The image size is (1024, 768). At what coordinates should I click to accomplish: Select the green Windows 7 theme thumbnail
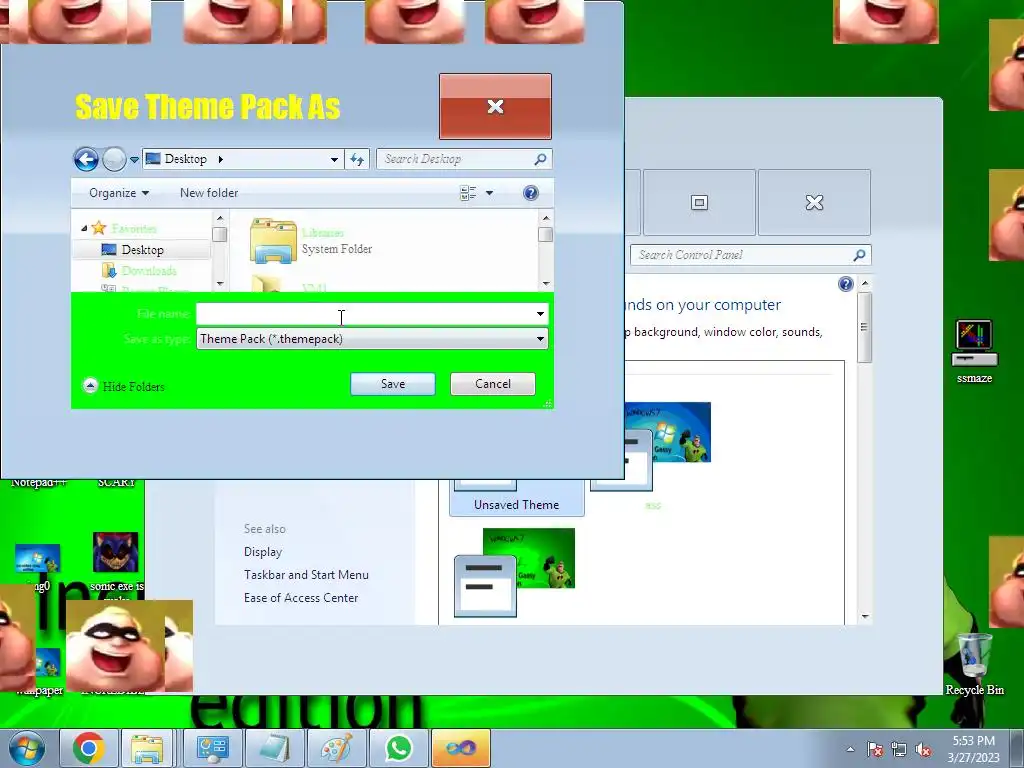click(x=515, y=572)
